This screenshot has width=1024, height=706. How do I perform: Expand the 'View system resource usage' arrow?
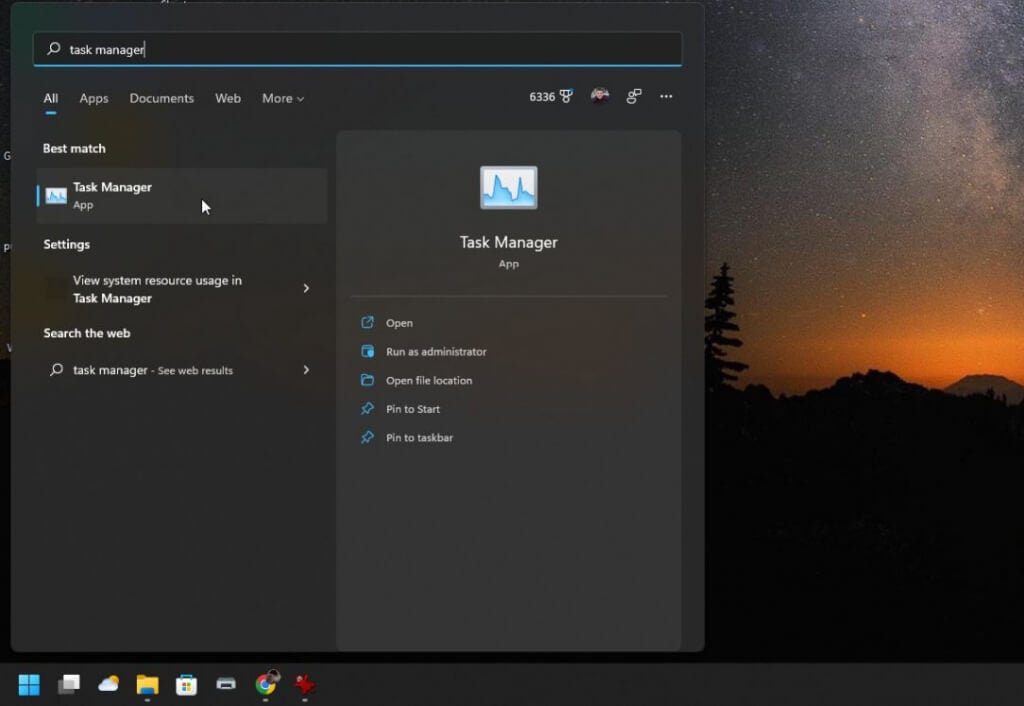point(306,289)
